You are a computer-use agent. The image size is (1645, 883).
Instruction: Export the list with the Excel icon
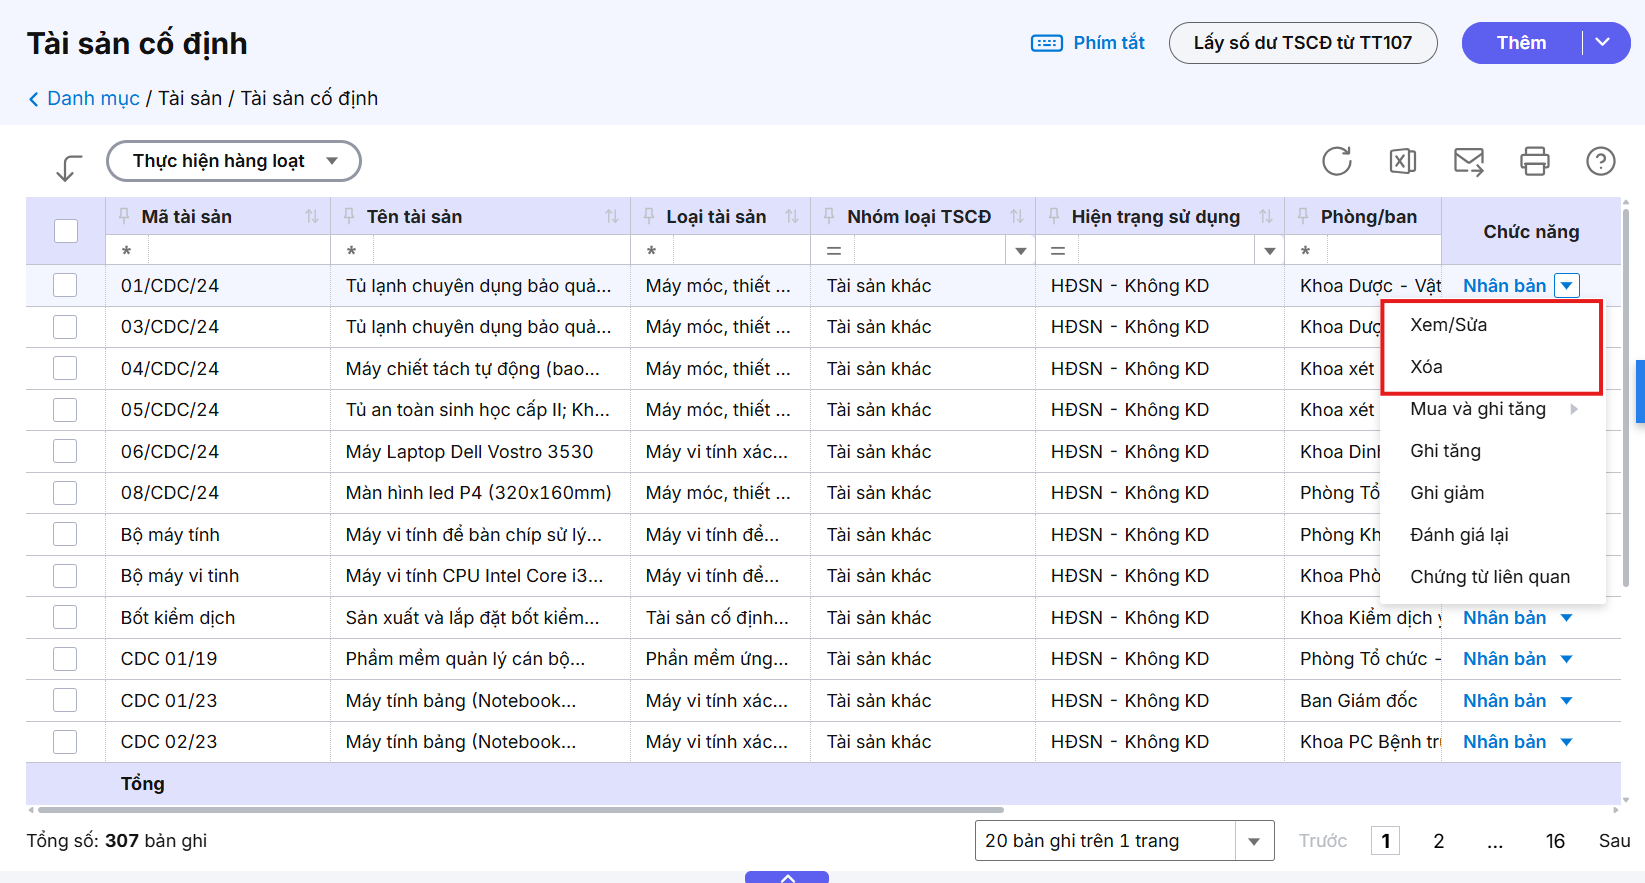click(1402, 161)
